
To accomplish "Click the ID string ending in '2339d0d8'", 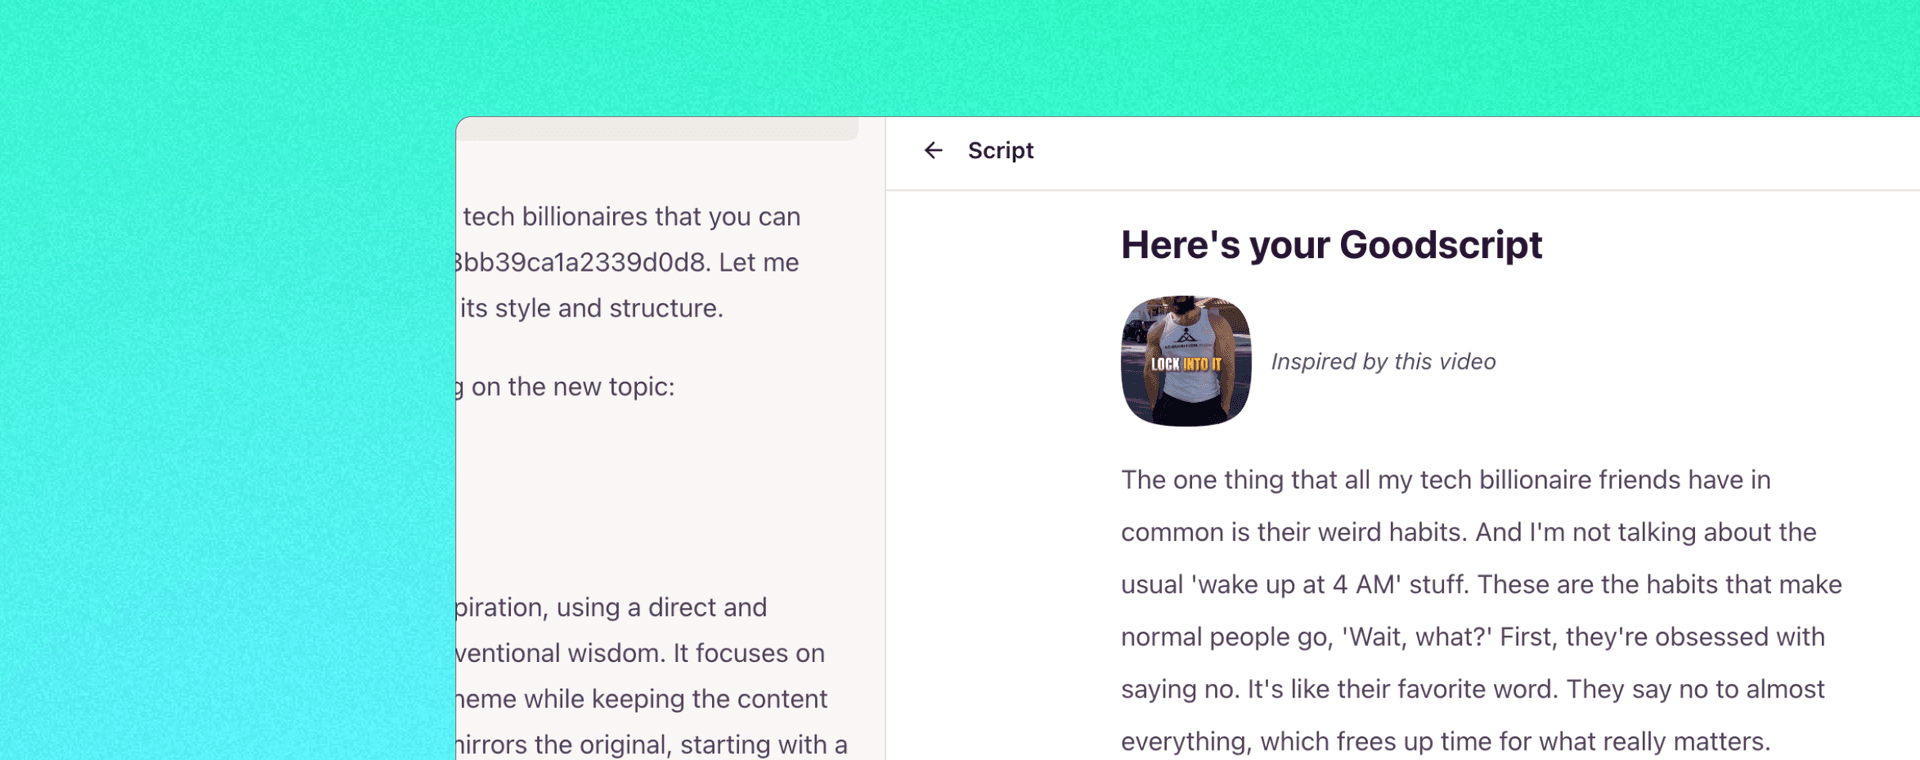I will (580, 263).
